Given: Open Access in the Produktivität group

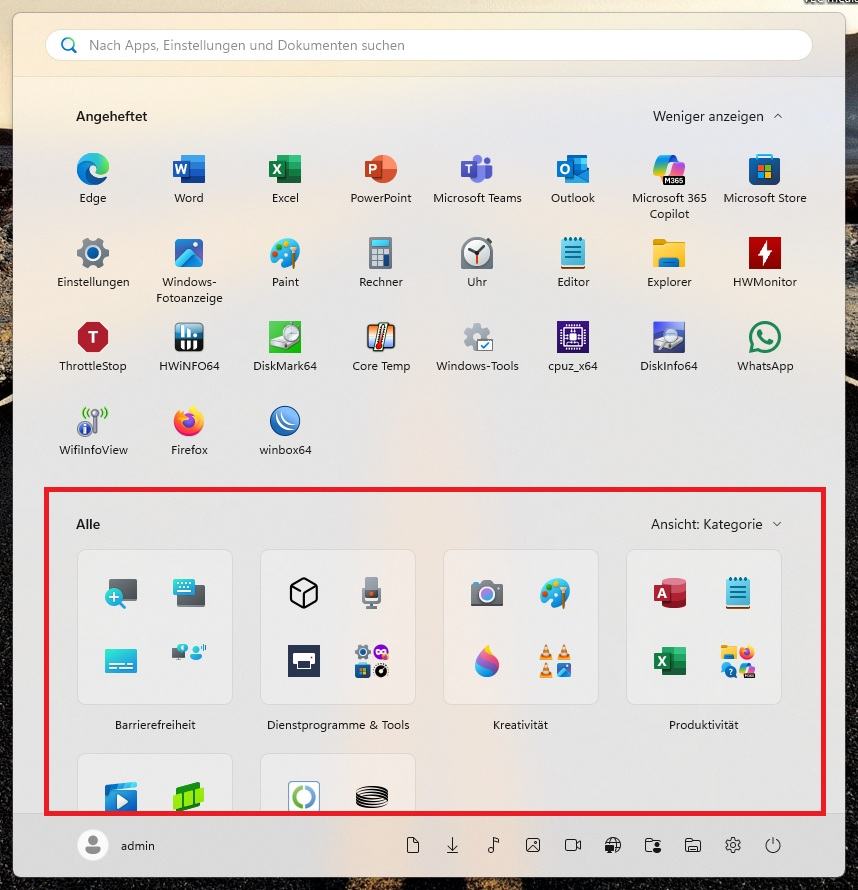Looking at the screenshot, I should pyautogui.click(x=670, y=593).
